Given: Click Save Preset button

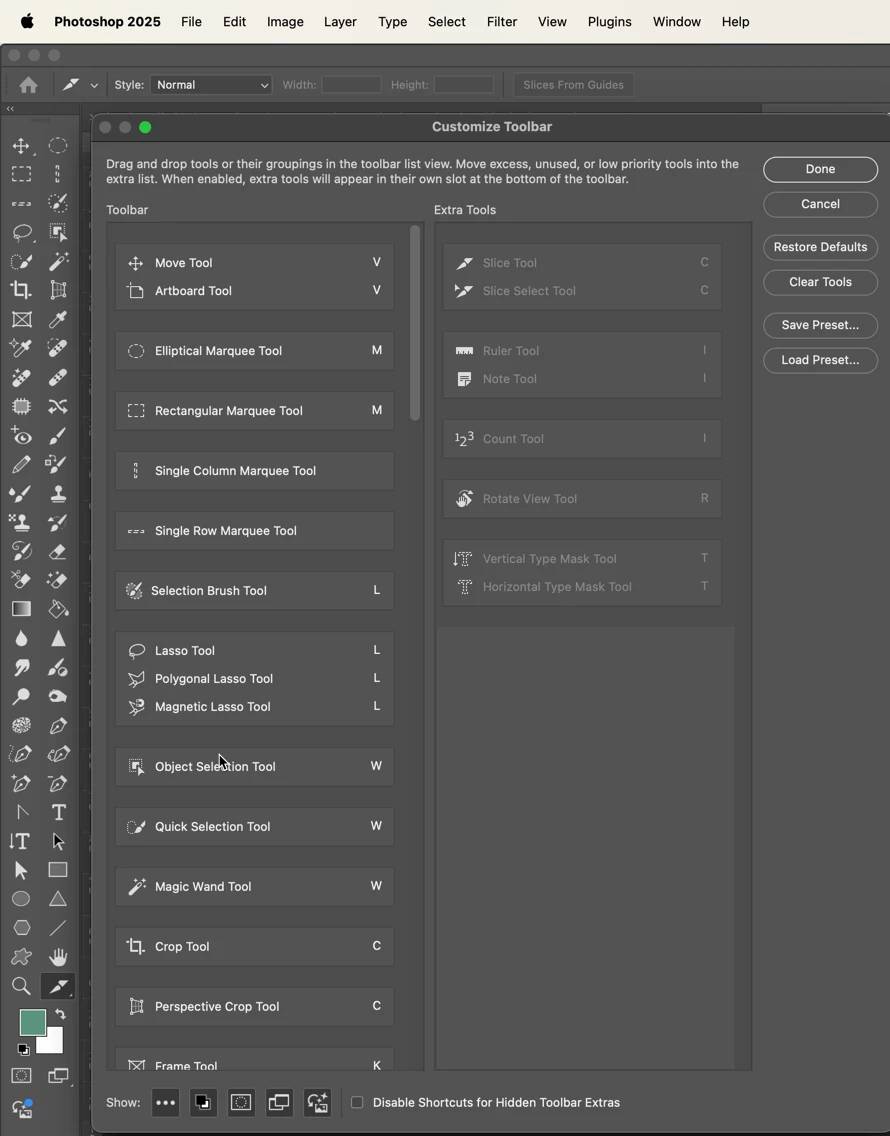Looking at the screenshot, I should 820,325.
